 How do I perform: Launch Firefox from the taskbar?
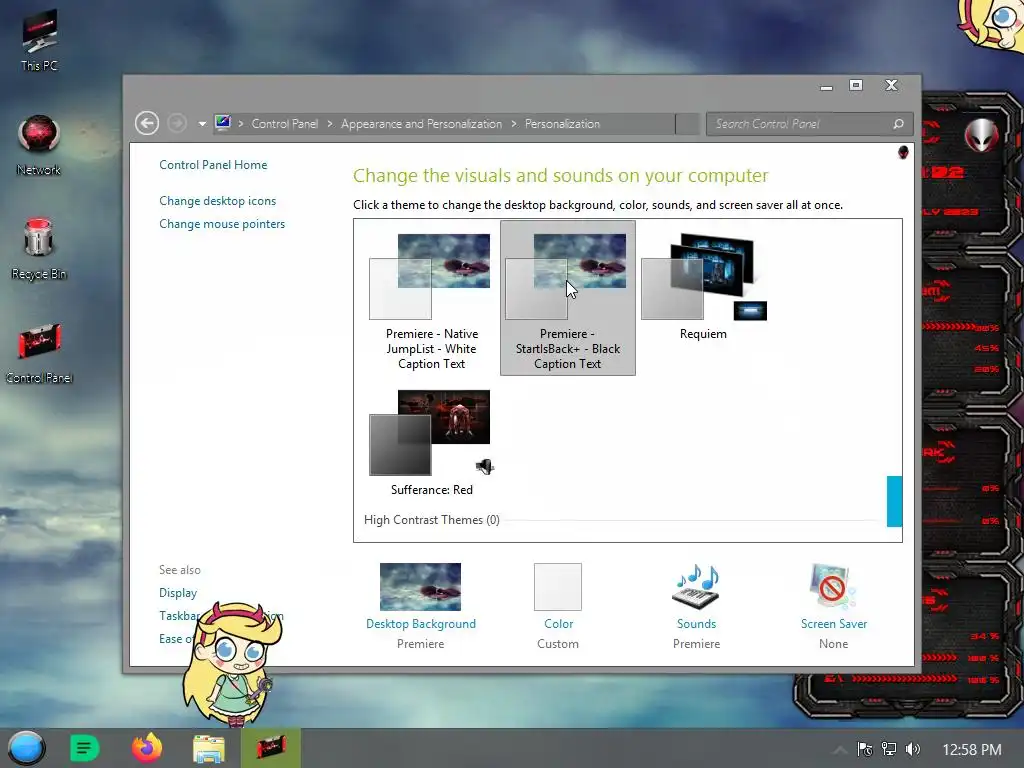(x=147, y=748)
